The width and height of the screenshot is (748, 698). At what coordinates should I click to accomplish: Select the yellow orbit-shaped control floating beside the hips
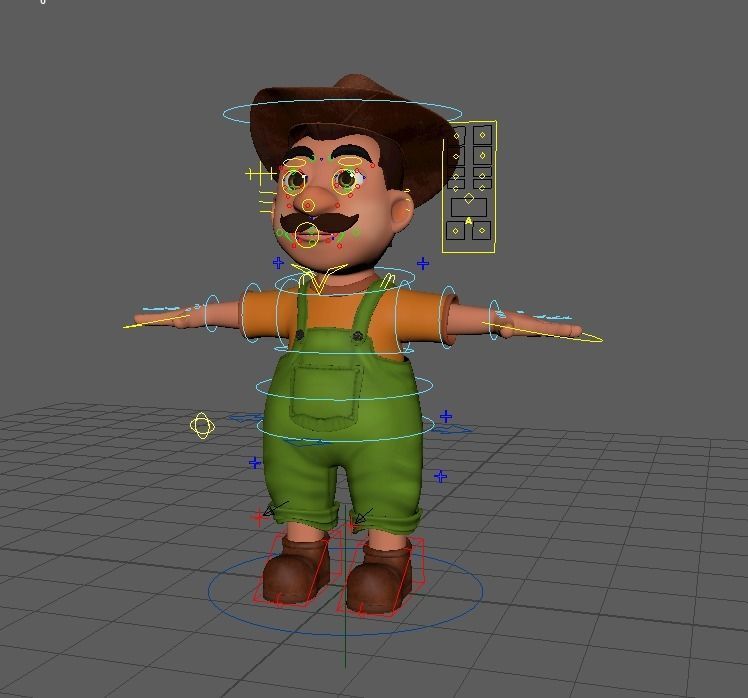202,426
